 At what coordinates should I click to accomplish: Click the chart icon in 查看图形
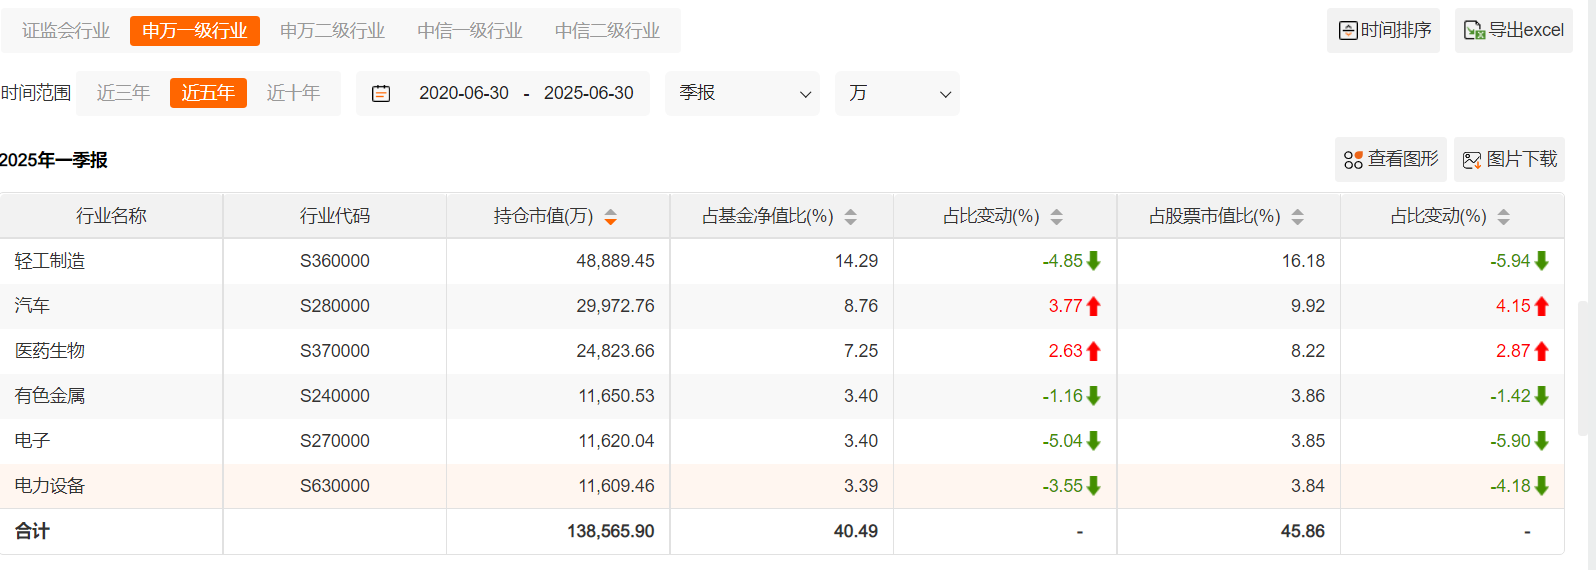[1353, 160]
